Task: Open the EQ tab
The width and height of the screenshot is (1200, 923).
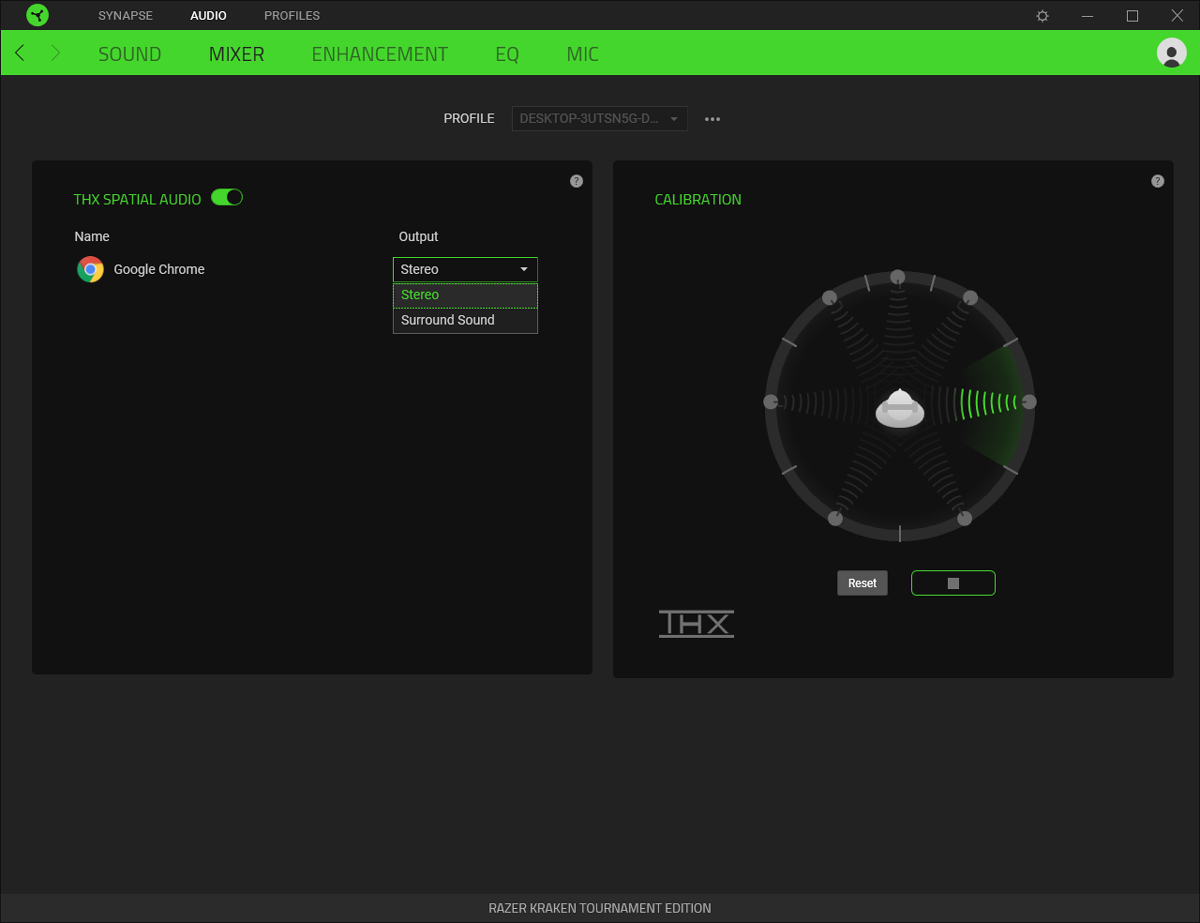Action: pyautogui.click(x=507, y=54)
